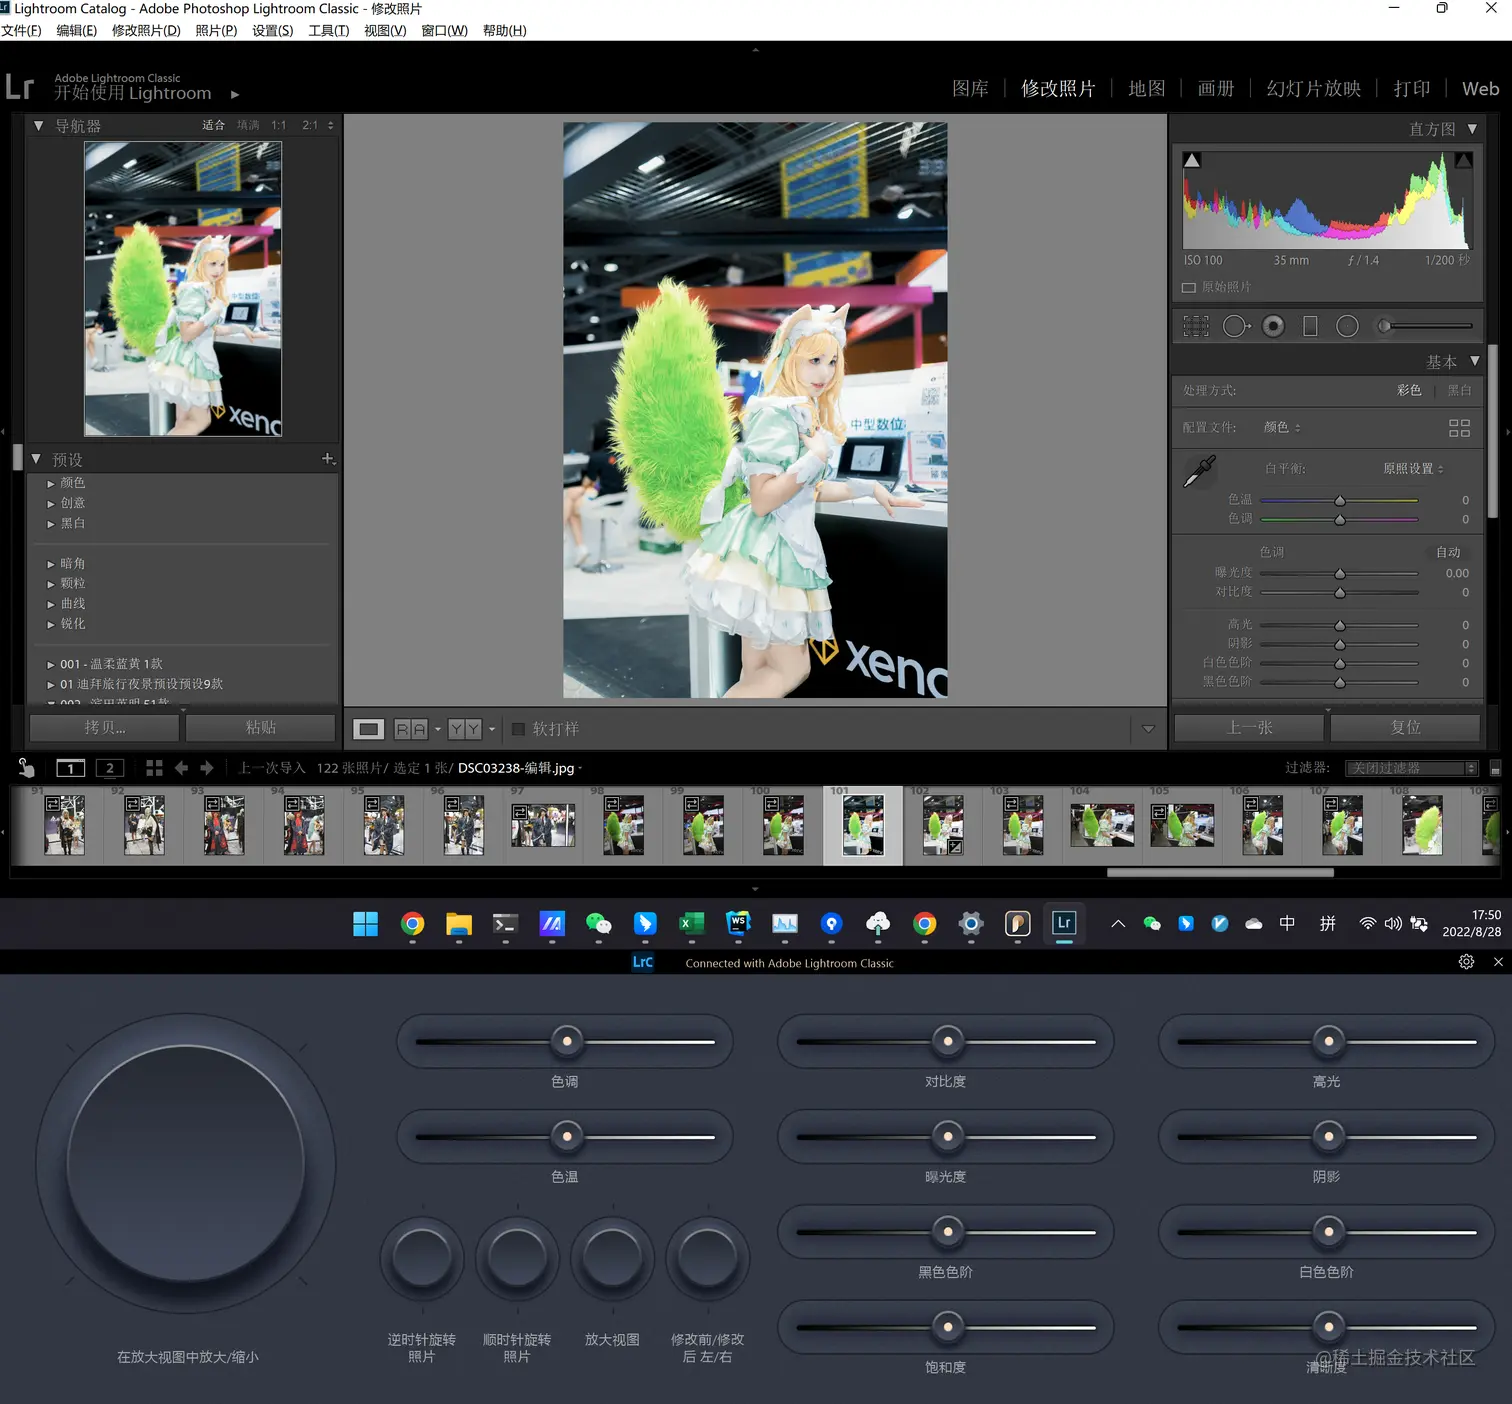Choose the YY before/after view mode
This screenshot has width=1512, height=1404.
tap(464, 729)
